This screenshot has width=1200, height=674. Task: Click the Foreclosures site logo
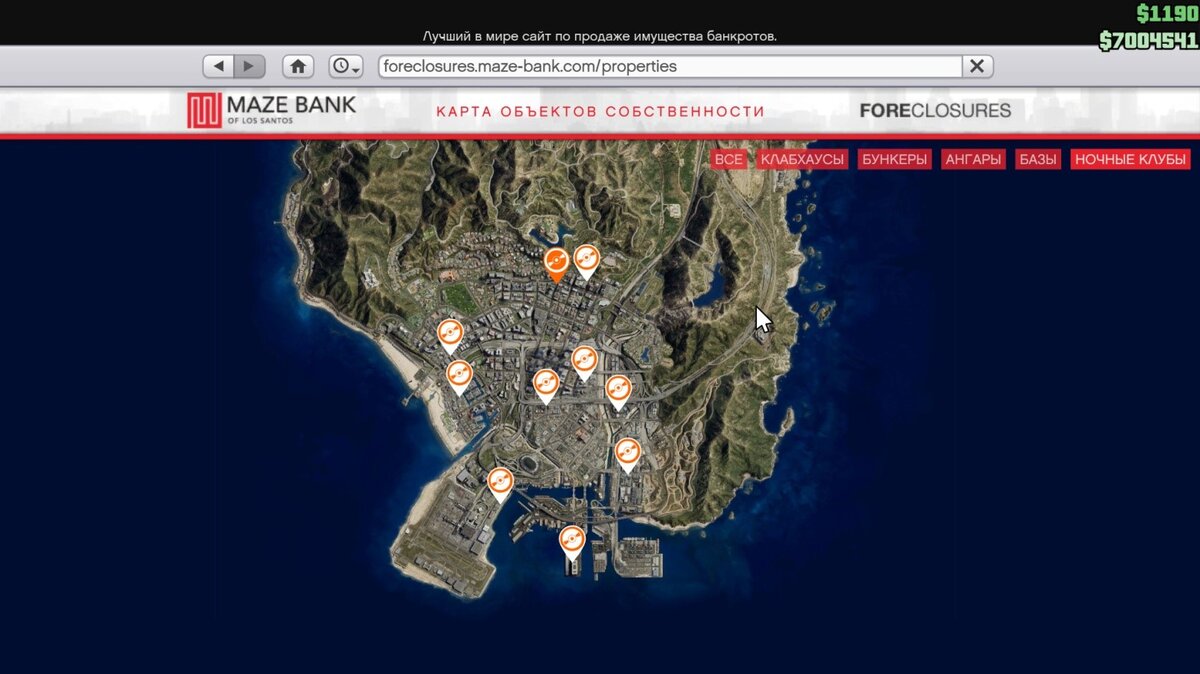(x=935, y=110)
